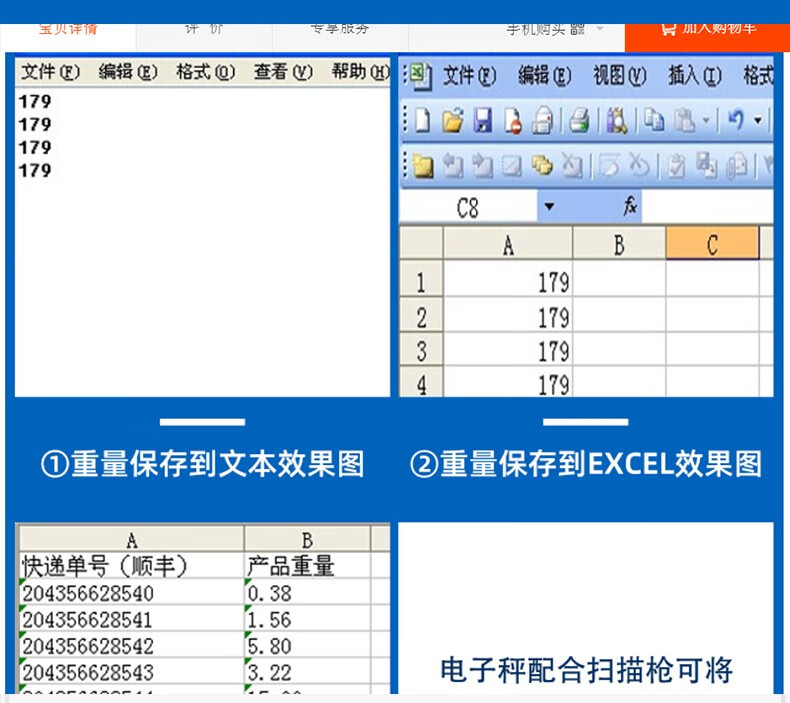Select column C header in Excel
This screenshot has width=790, height=703.
712,245
